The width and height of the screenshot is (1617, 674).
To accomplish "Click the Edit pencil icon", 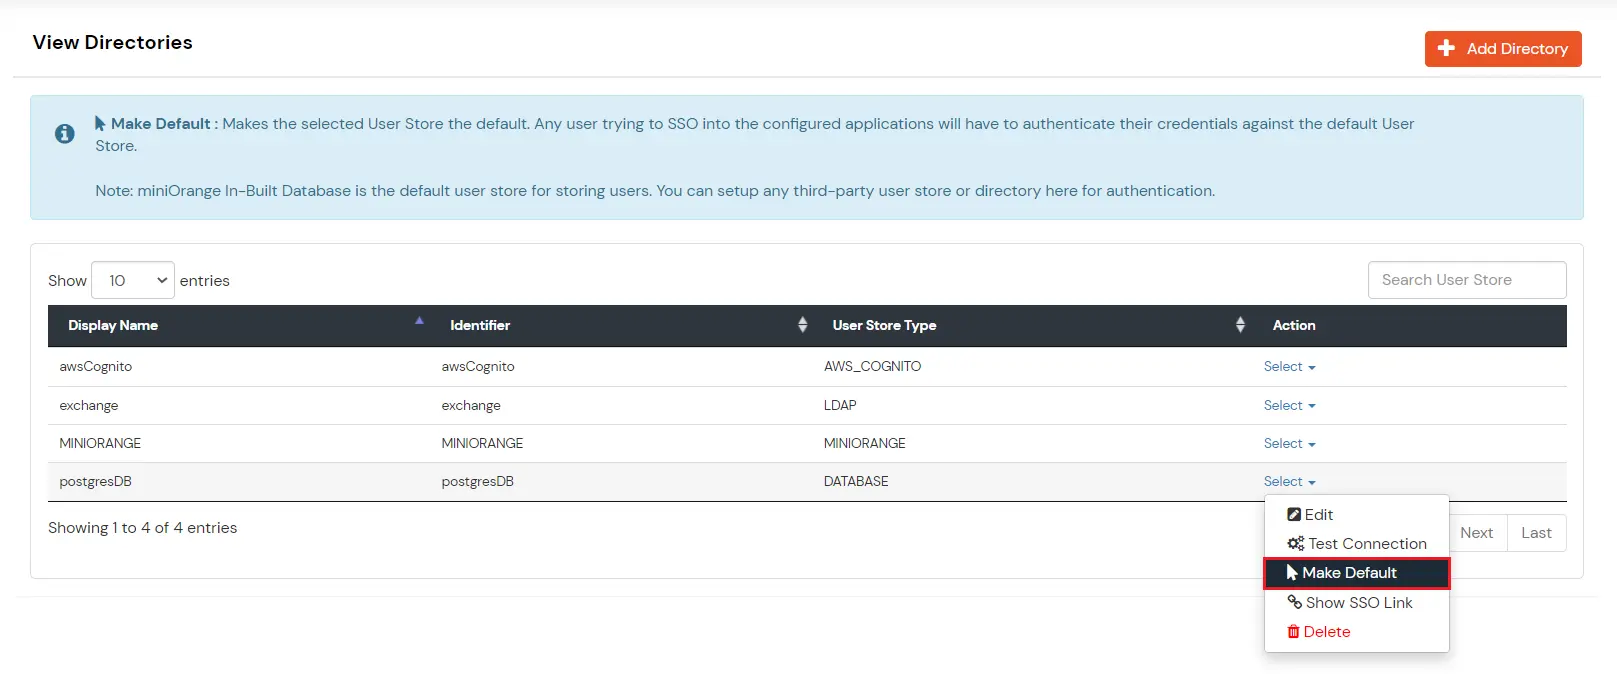I will pyautogui.click(x=1294, y=515).
